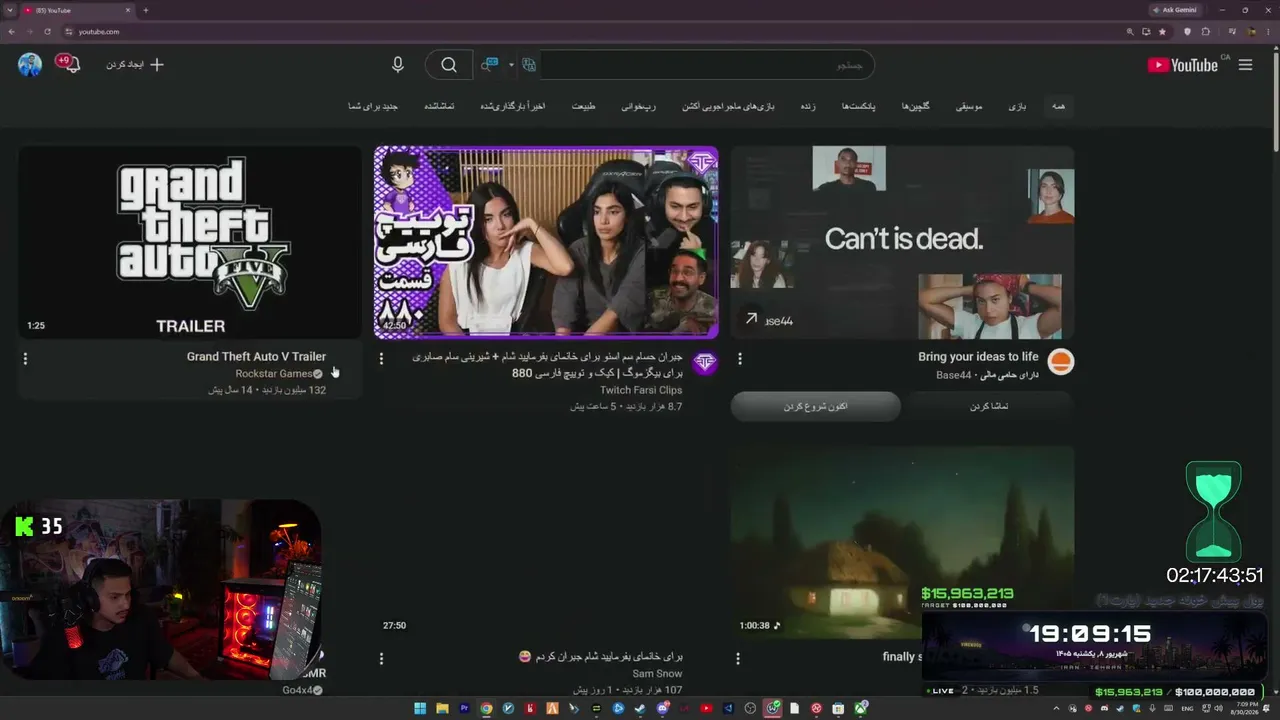This screenshot has height=720, width=1280.
Task: Click the taskbar clock showing 7:09 PM
Action: pyautogui.click(x=1246, y=709)
